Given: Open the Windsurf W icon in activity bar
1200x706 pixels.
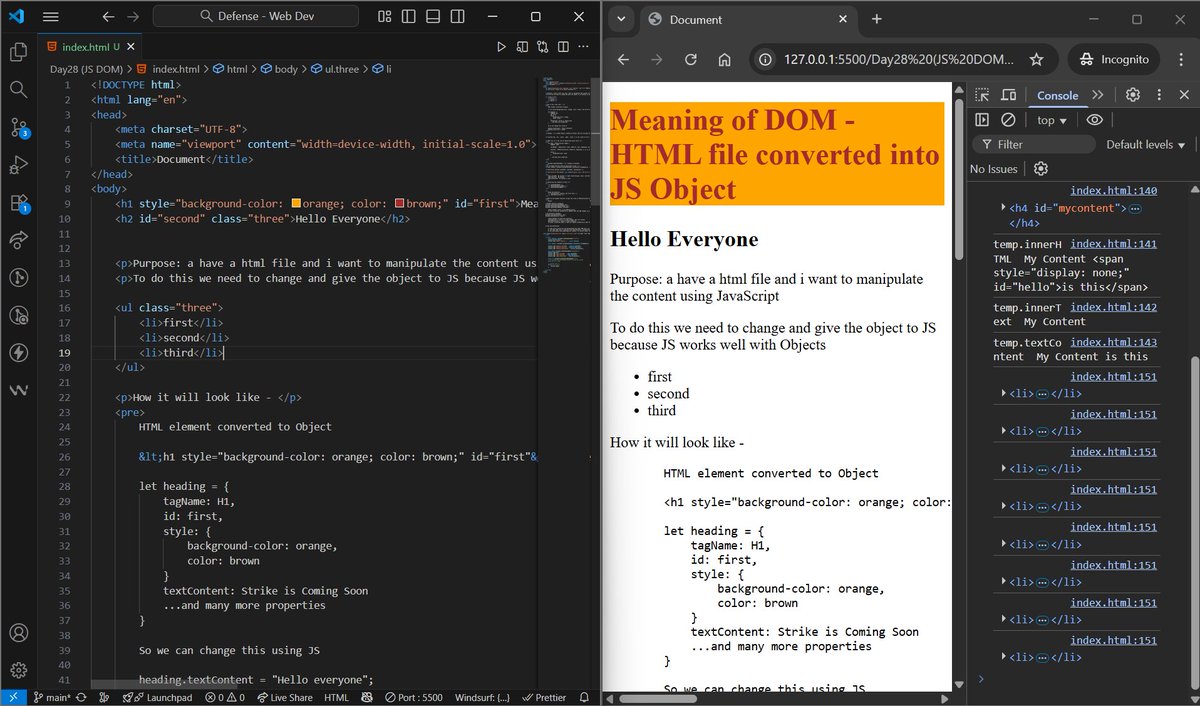Looking at the screenshot, I should click(x=18, y=391).
